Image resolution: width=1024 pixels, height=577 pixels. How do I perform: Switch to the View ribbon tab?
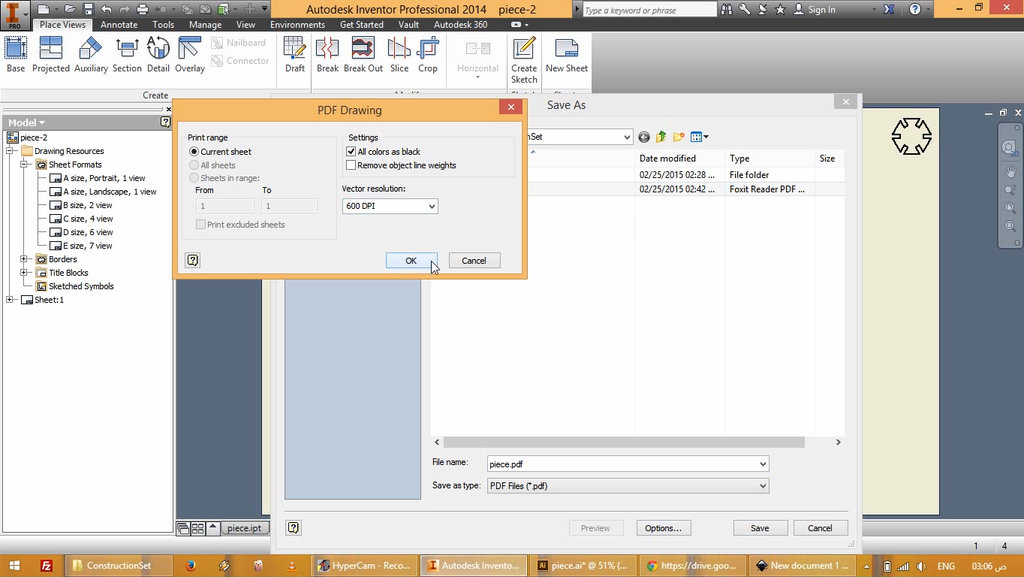(246, 25)
